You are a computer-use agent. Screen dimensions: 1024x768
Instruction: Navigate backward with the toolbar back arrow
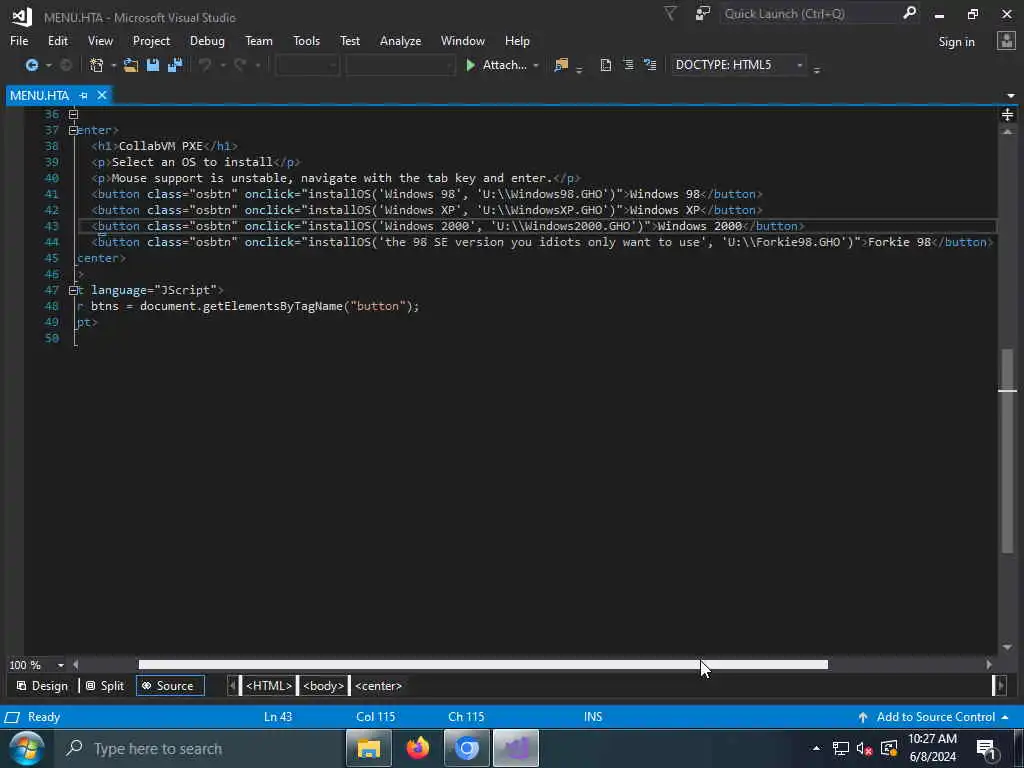pos(31,65)
